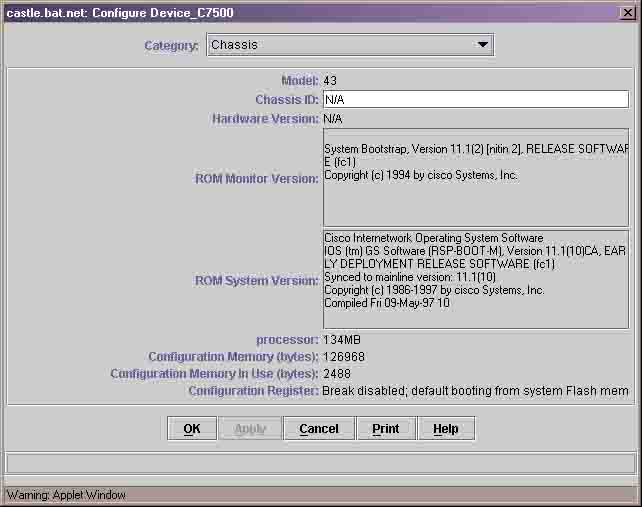The height and width of the screenshot is (507, 642).
Task: Click the Cisco Internetwork Operating System Software line
Action: pyautogui.click(x=434, y=238)
